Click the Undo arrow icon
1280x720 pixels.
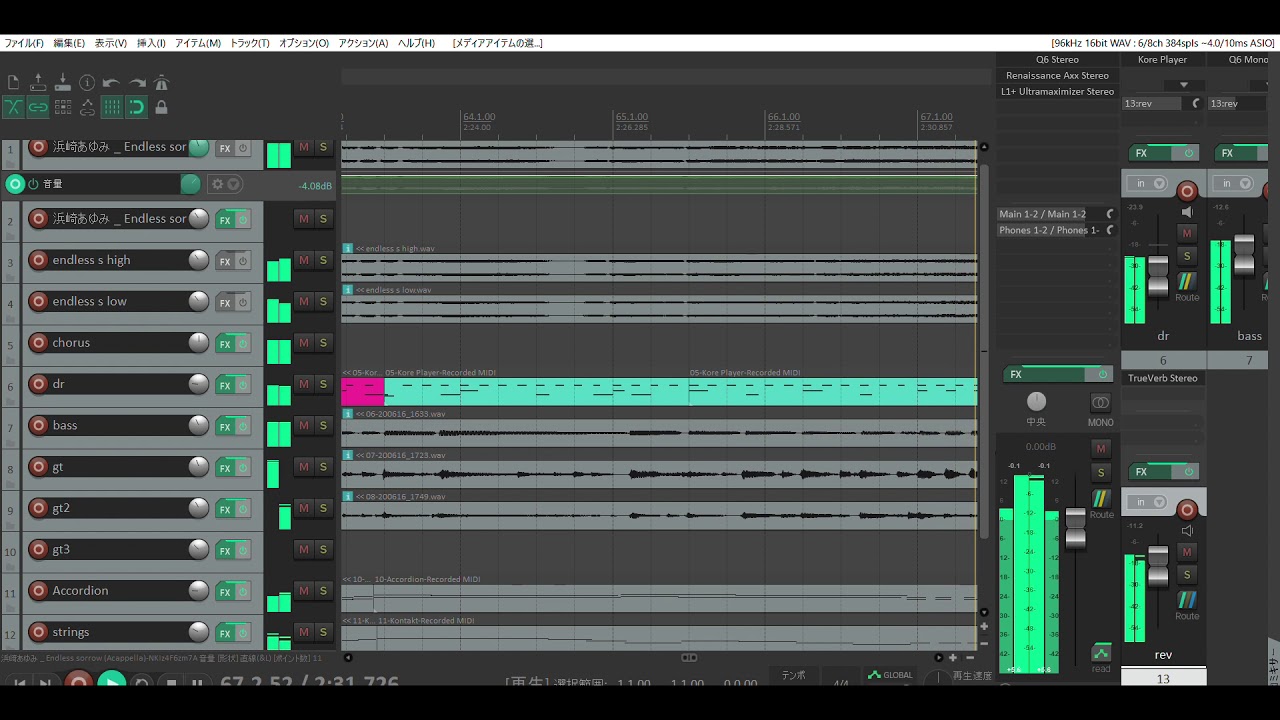[x=111, y=83]
